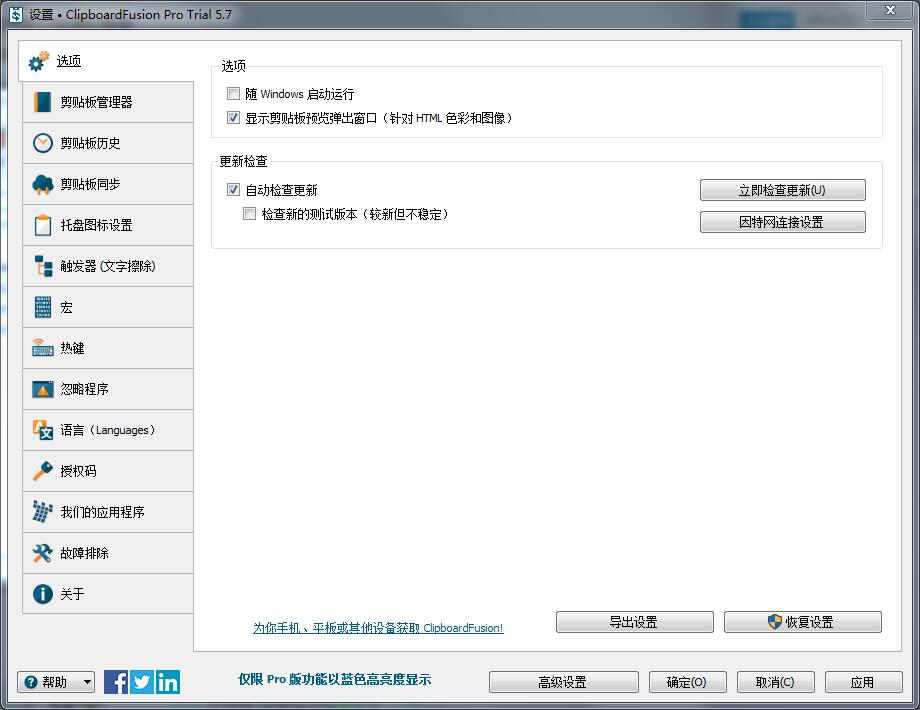Click the Facebook icon
This screenshot has height=710, width=920.
click(x=116, y=682)
